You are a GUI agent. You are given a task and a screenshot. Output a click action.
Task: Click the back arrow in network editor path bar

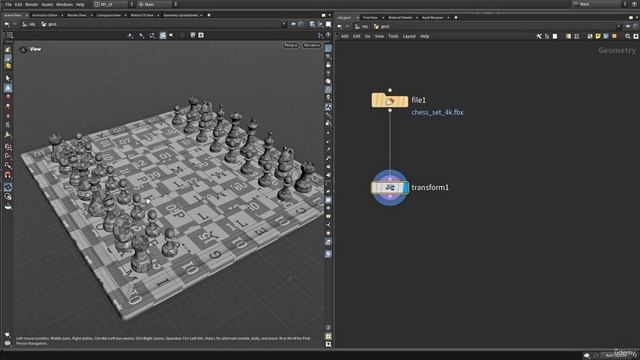pos(340,27)
